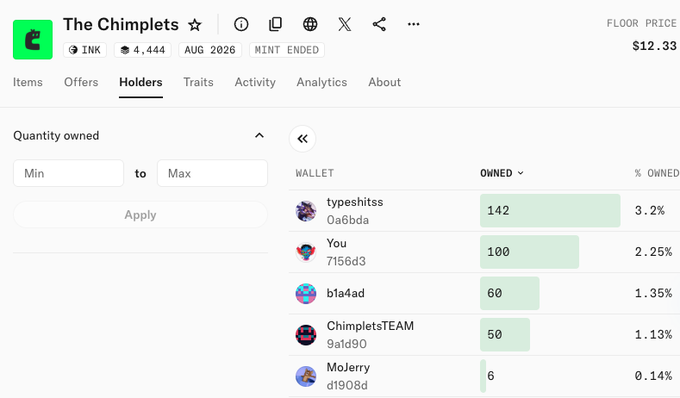Focus the Max quantity input field
The image size is (680, 398).
[x=212, y=173]
